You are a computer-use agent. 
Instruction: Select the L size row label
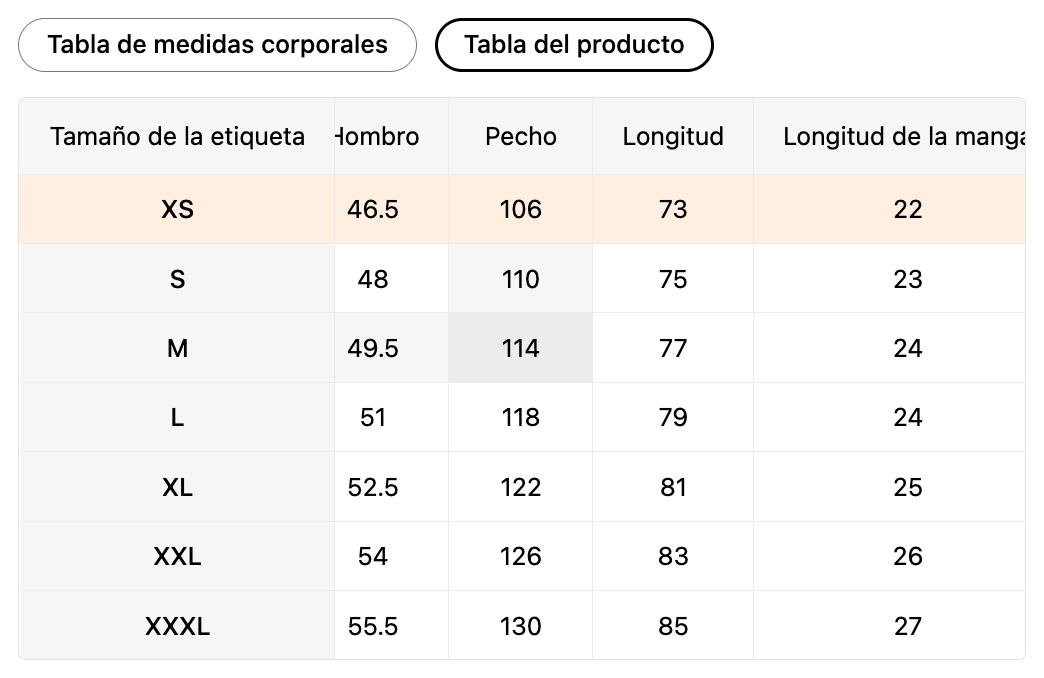[177, 417]
